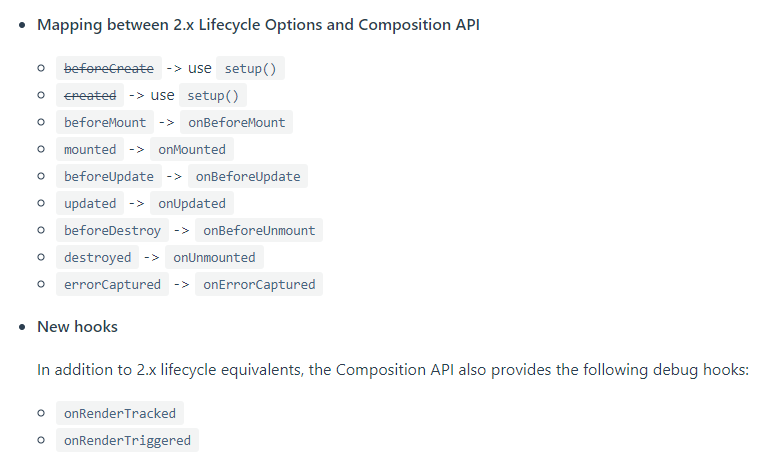Select the onErrorCaptured hook name
The width and height of the screenshot is (768, 468).
(259, 285)
